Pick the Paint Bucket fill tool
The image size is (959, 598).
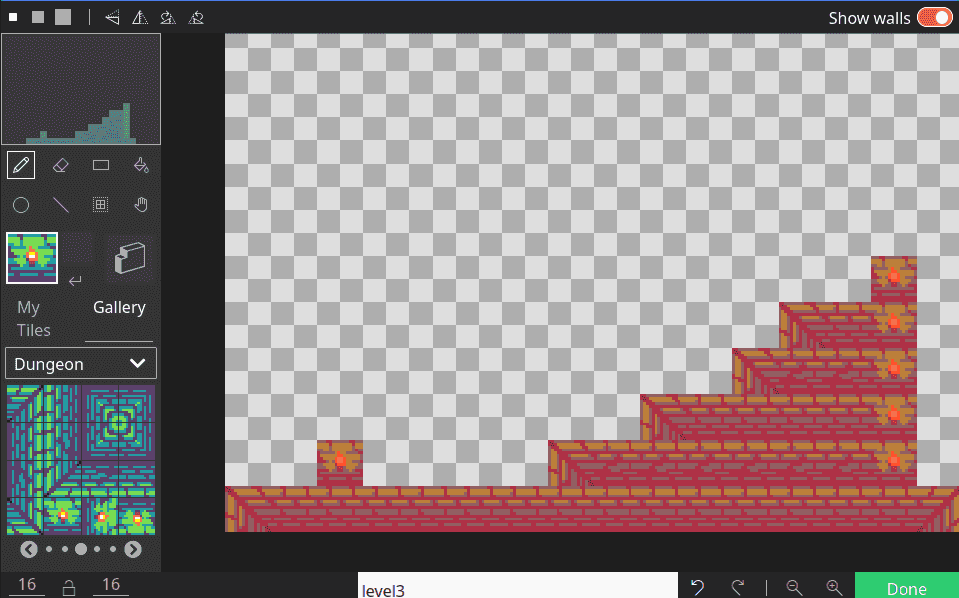(141, 165)
